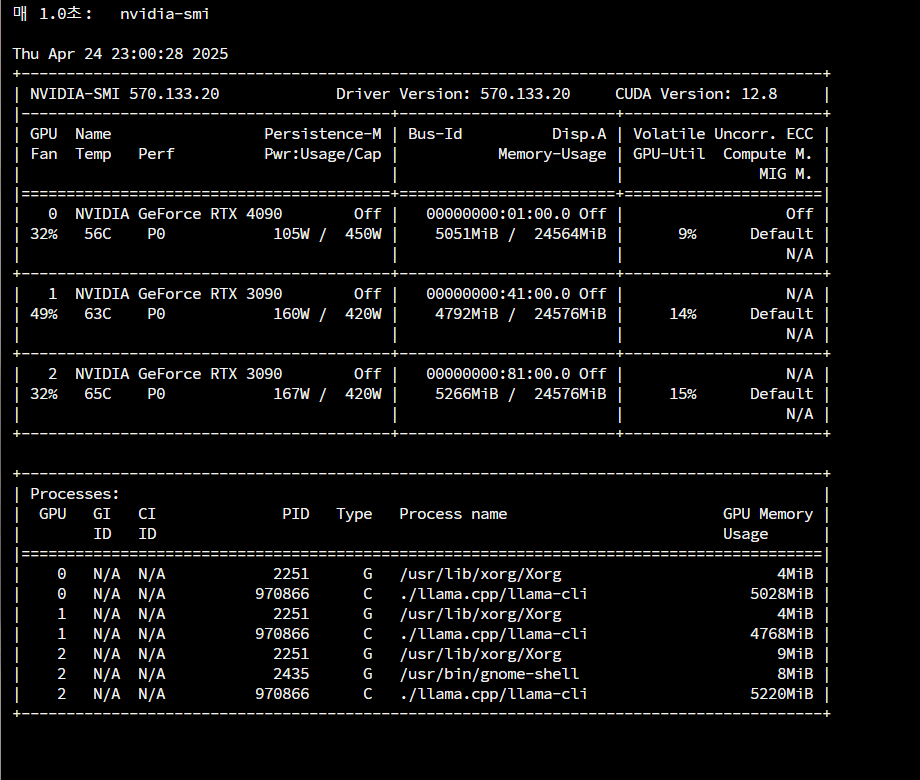Click the 'GPU-Util' column header
Viewport: 920px width, 780px height.
669,154
